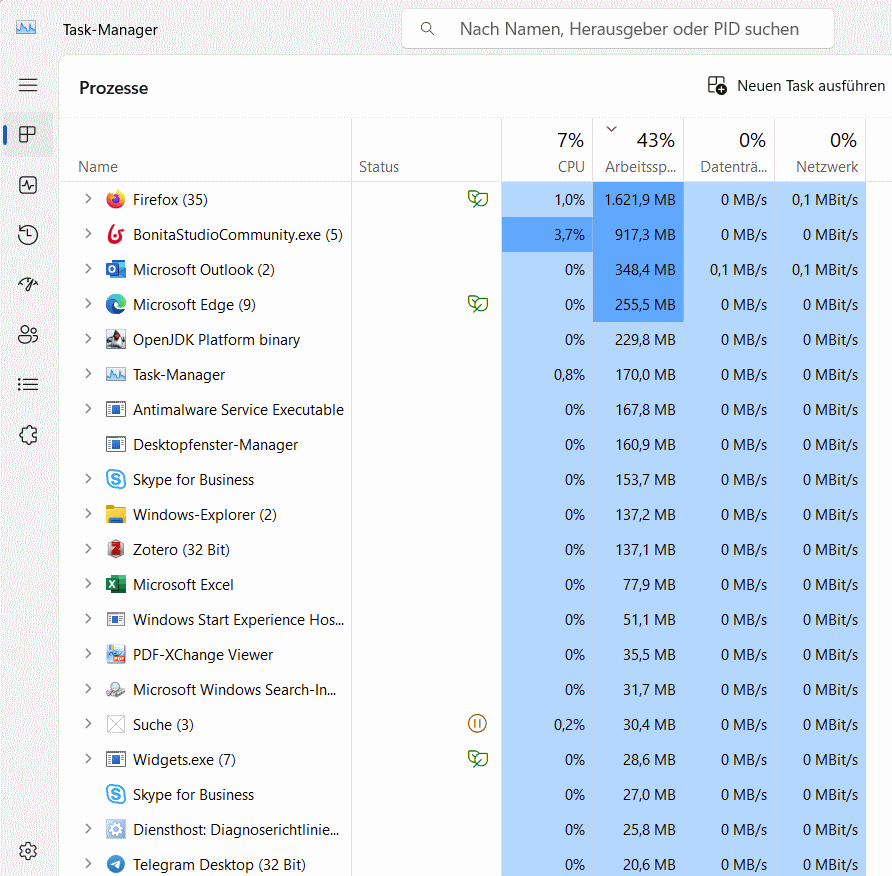The height and width of the screenshot is (876, 892).
Task: Expand Microsoft Outlook (2) group
Action: pyautogui.click(x=88, y=269)
